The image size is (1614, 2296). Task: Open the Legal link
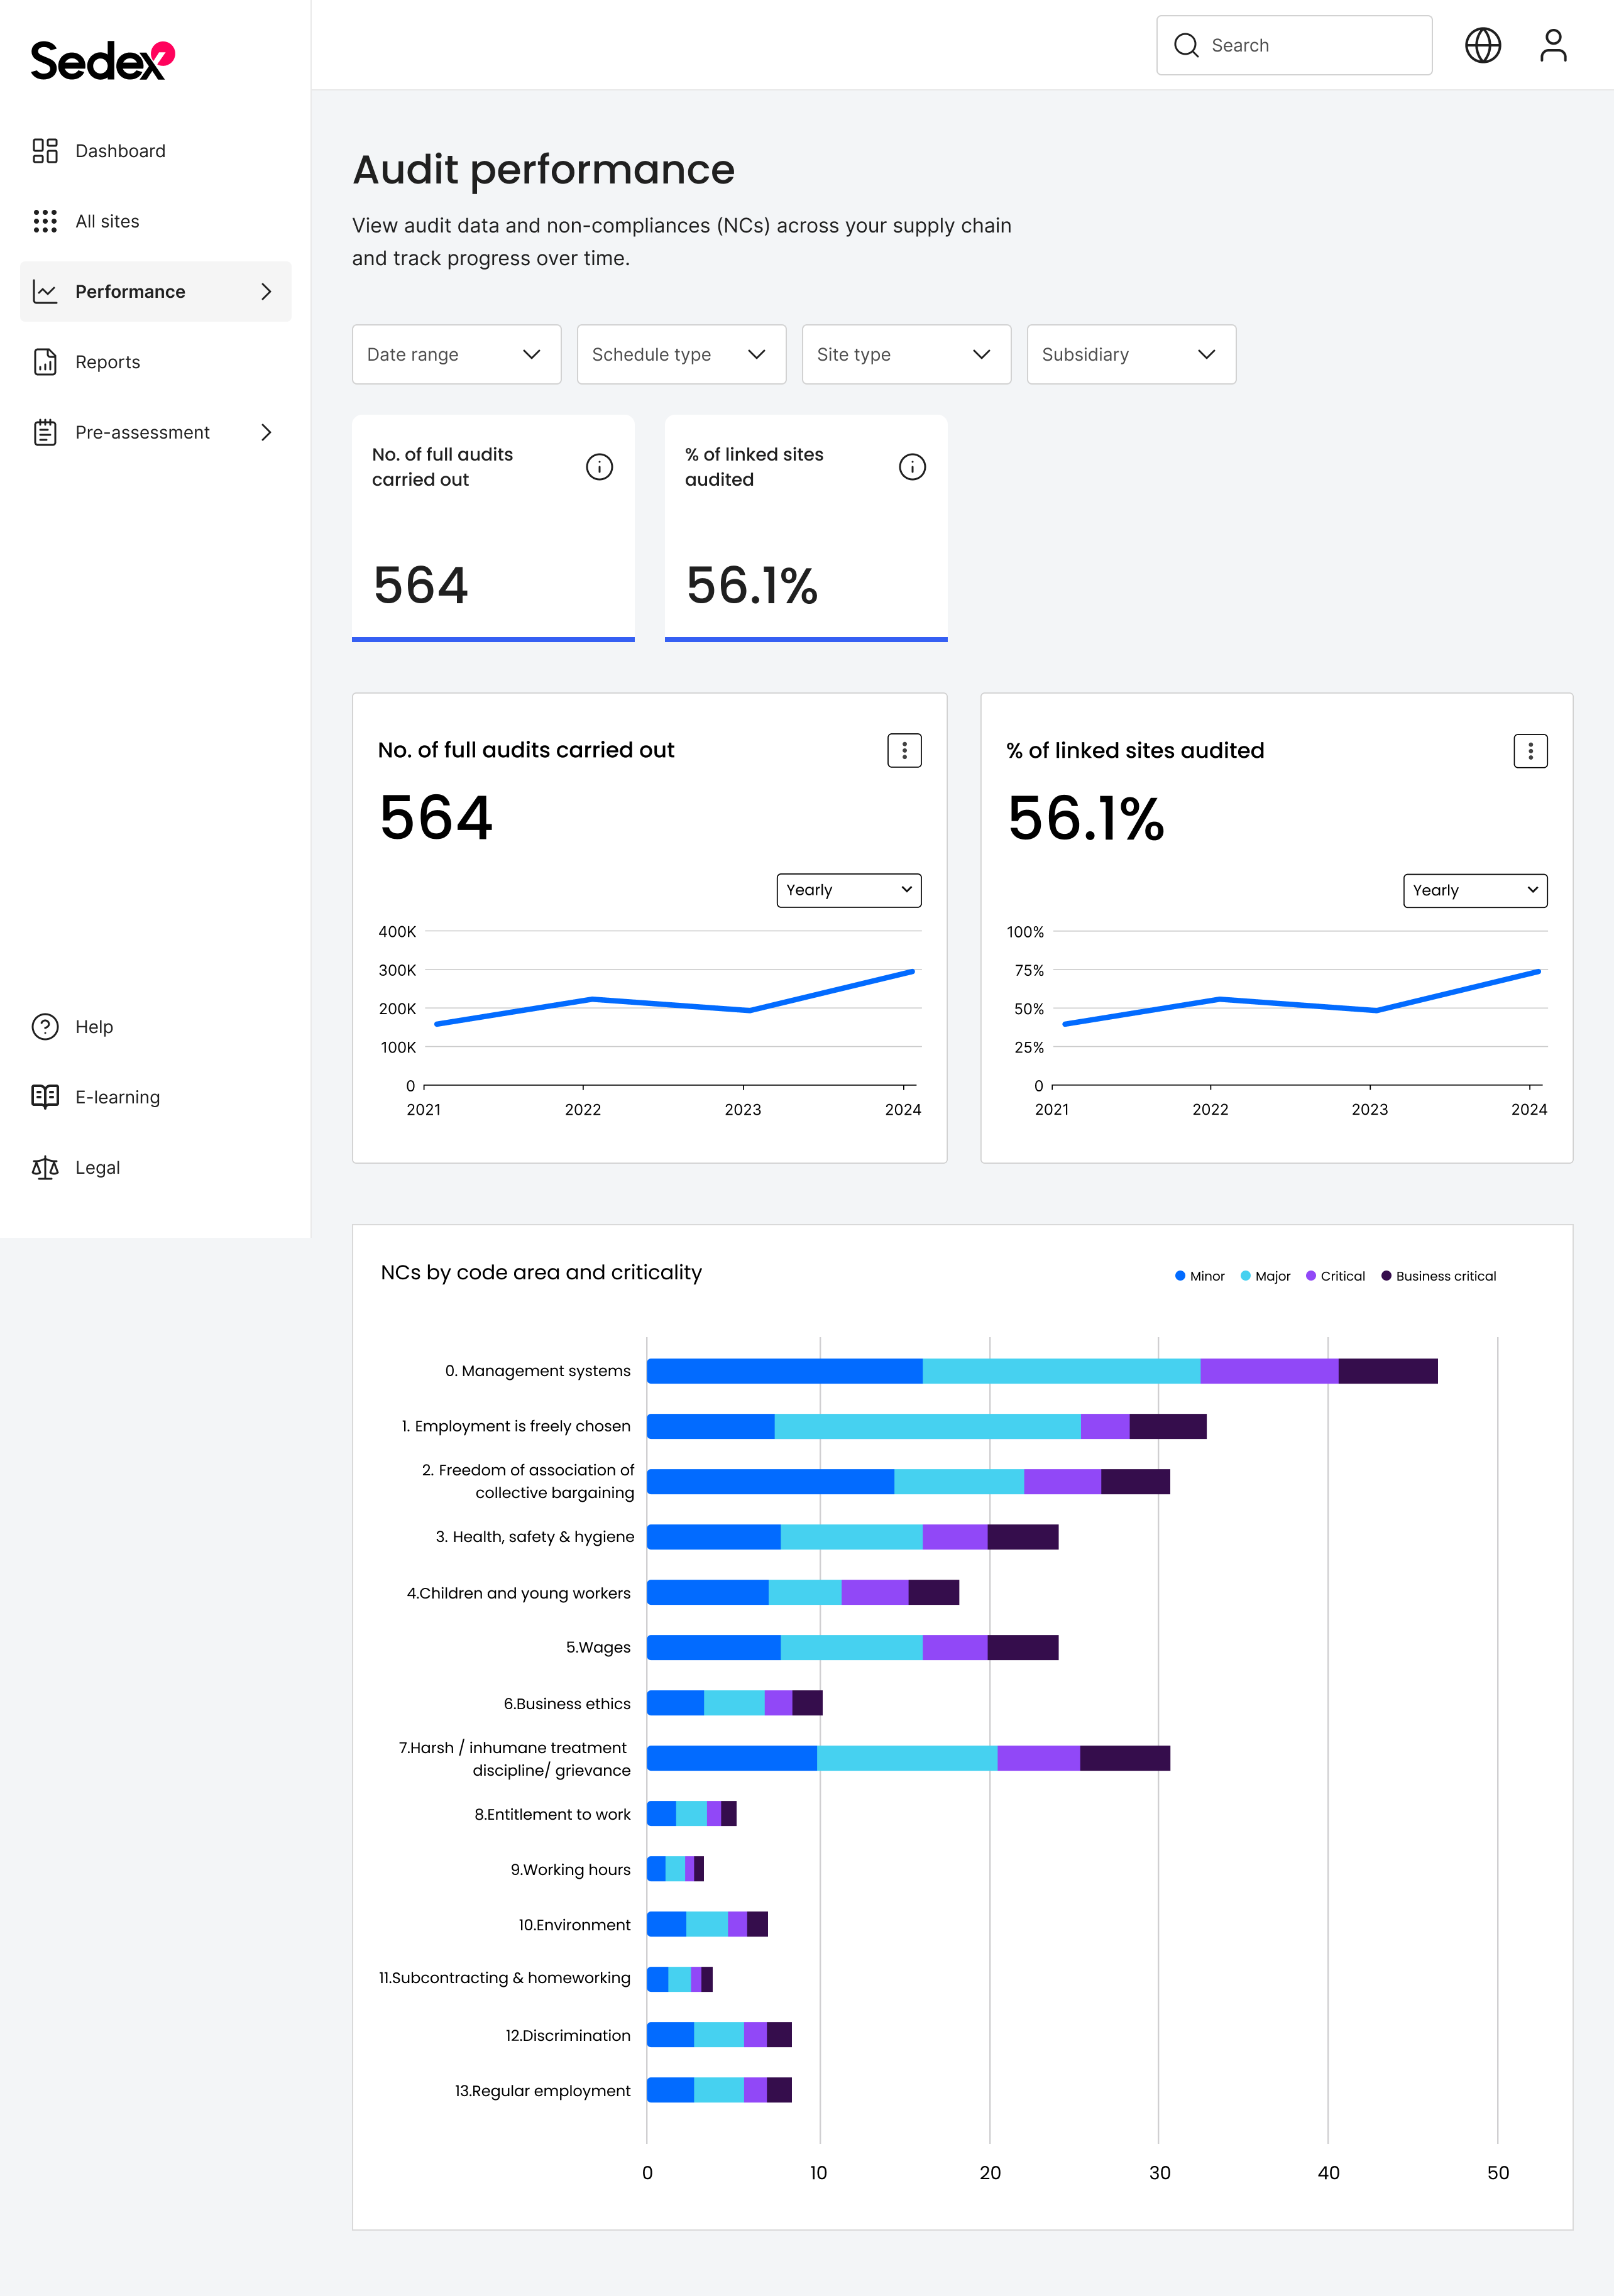[97, 1167]
